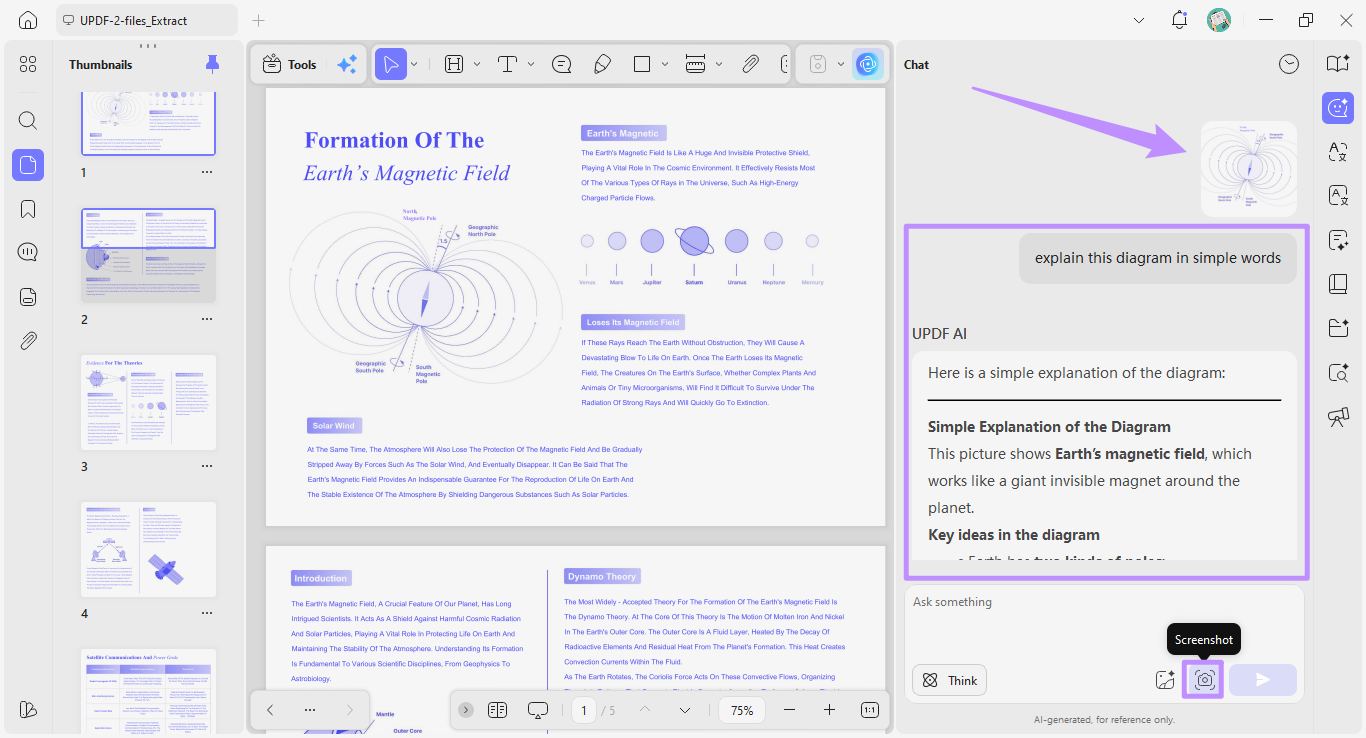This screenshot has width=1366, height=738.
Task: Select the highlight text tool
Action: (x=454, y=64)
